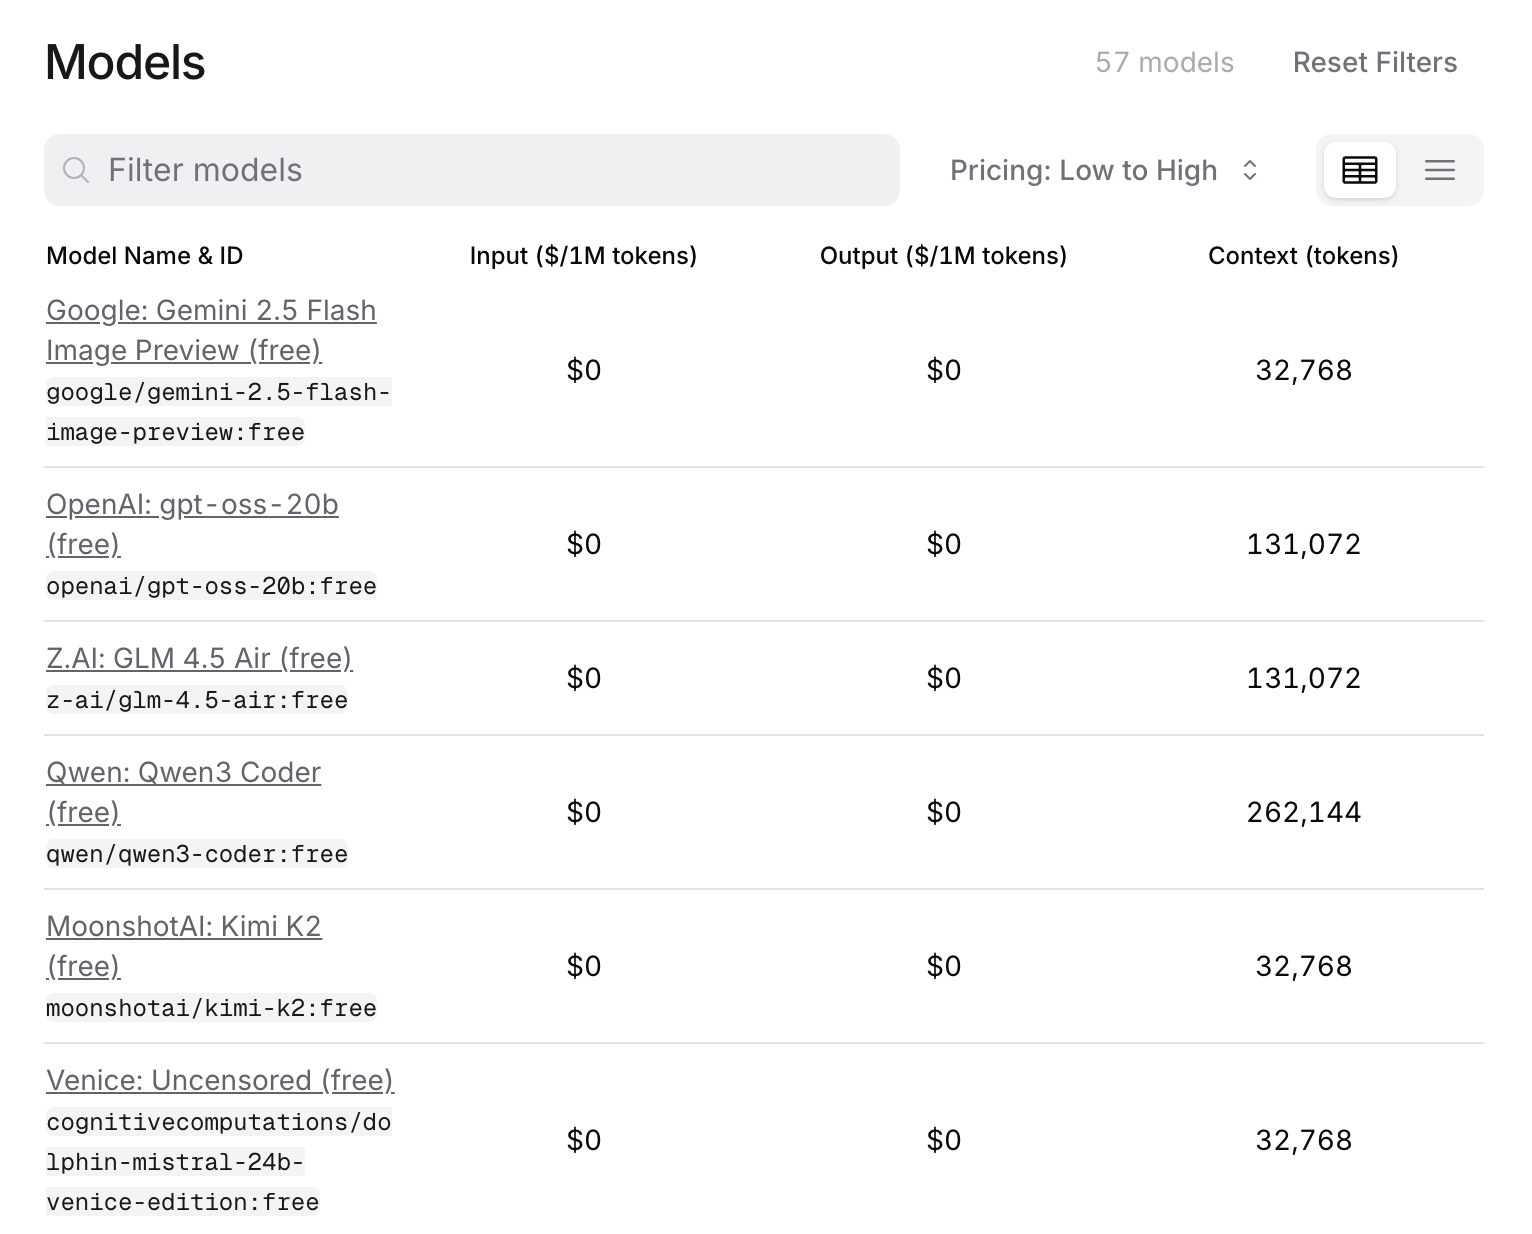Select the Qwen: Qwen3 Coder (free) link
The width and height of the screenshot is (1532, 1234).
pos(183,772)
